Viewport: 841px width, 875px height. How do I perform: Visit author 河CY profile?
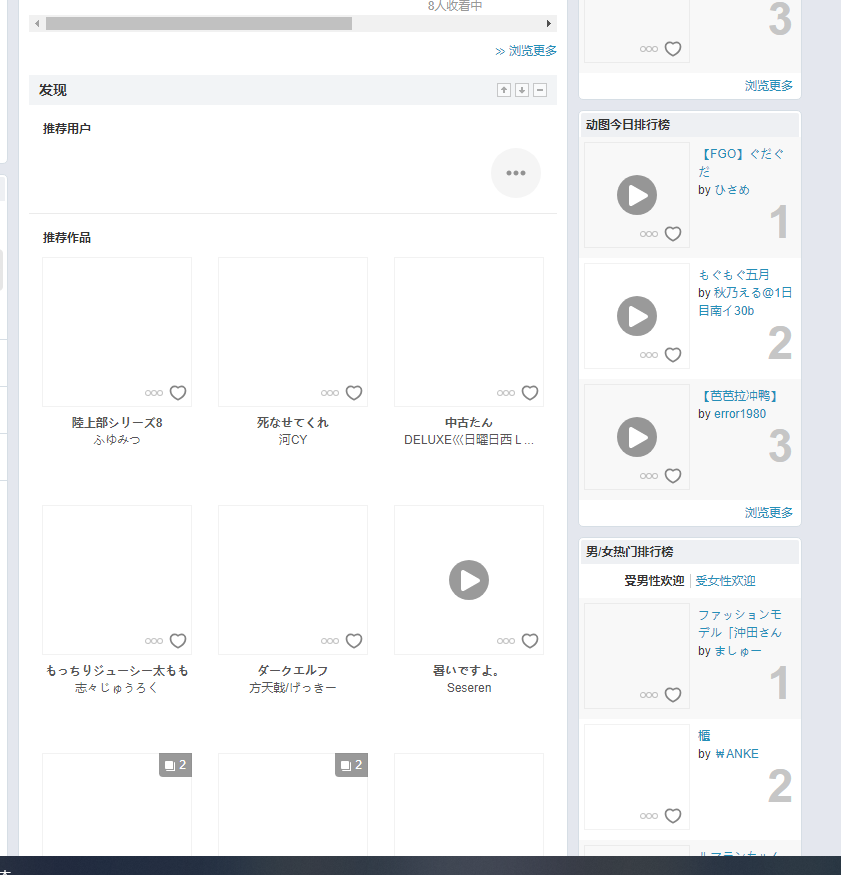292,440
